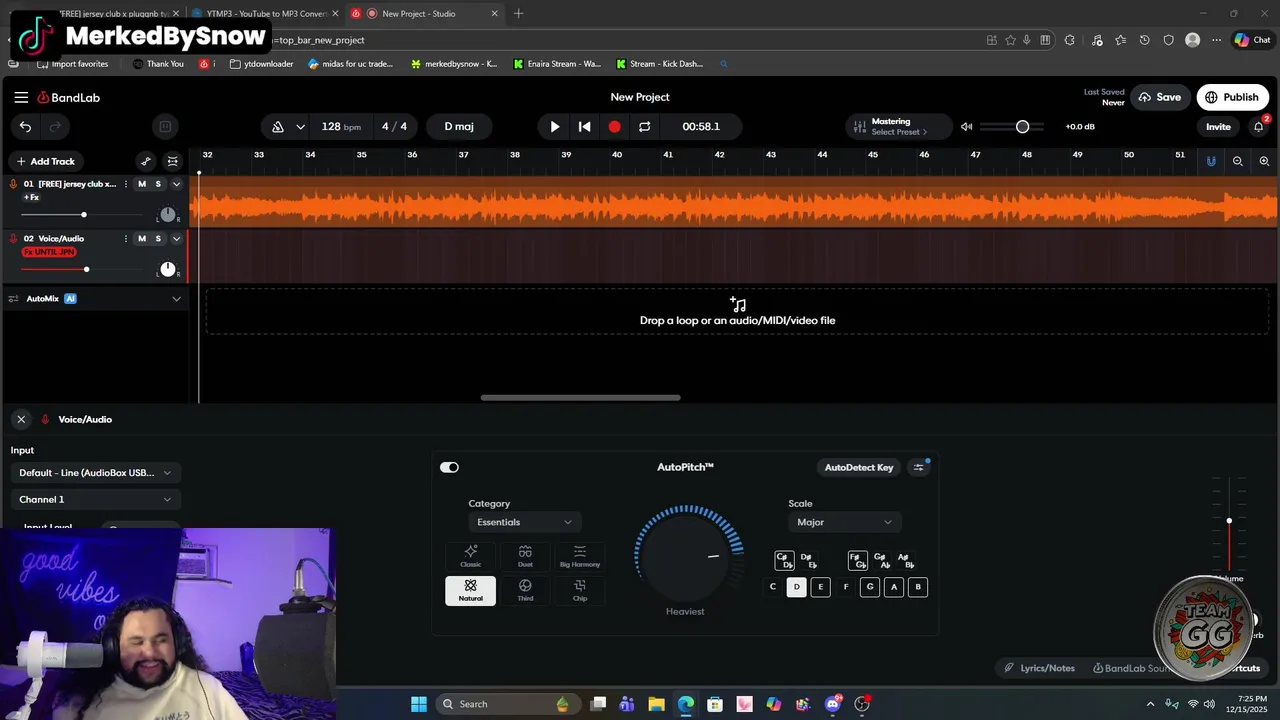
Task: Save the project
Action: pyautogui.click(x=1158, y=97)
